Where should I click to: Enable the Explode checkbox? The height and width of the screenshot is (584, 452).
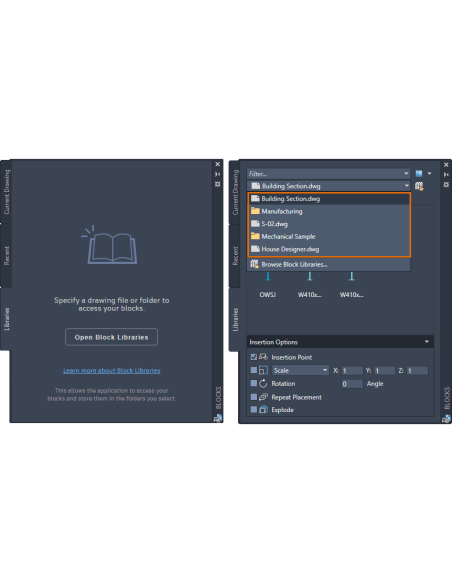[254, 410]
